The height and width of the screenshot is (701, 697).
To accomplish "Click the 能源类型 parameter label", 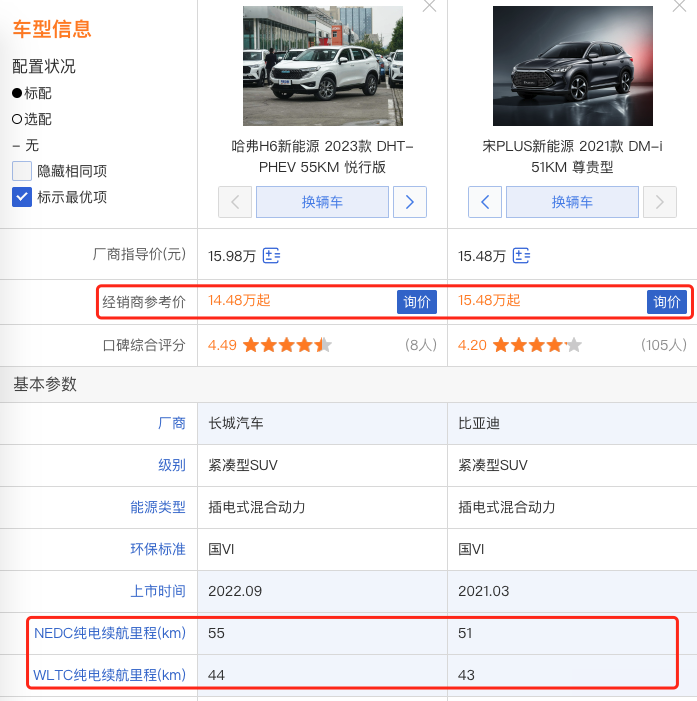I will pyautogui.click(x=158, y=507).
